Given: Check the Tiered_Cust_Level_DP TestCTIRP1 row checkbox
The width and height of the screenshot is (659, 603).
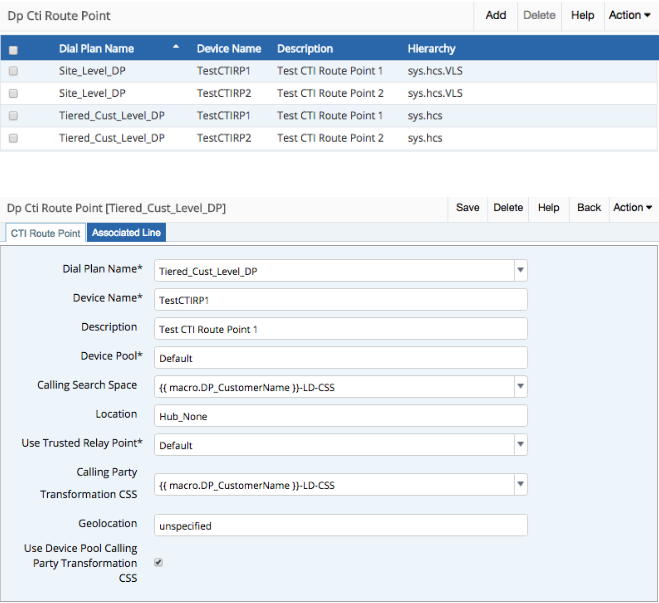Looking at the screenshot, I should pos(13,116).
